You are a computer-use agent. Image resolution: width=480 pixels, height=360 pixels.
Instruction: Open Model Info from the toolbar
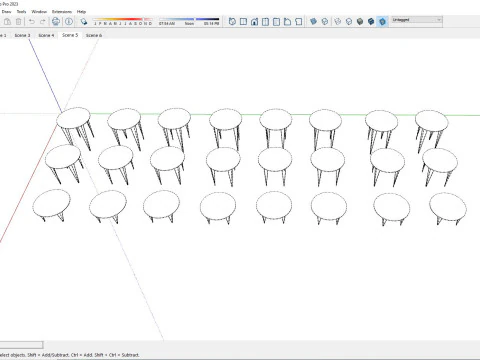(69, 22)
